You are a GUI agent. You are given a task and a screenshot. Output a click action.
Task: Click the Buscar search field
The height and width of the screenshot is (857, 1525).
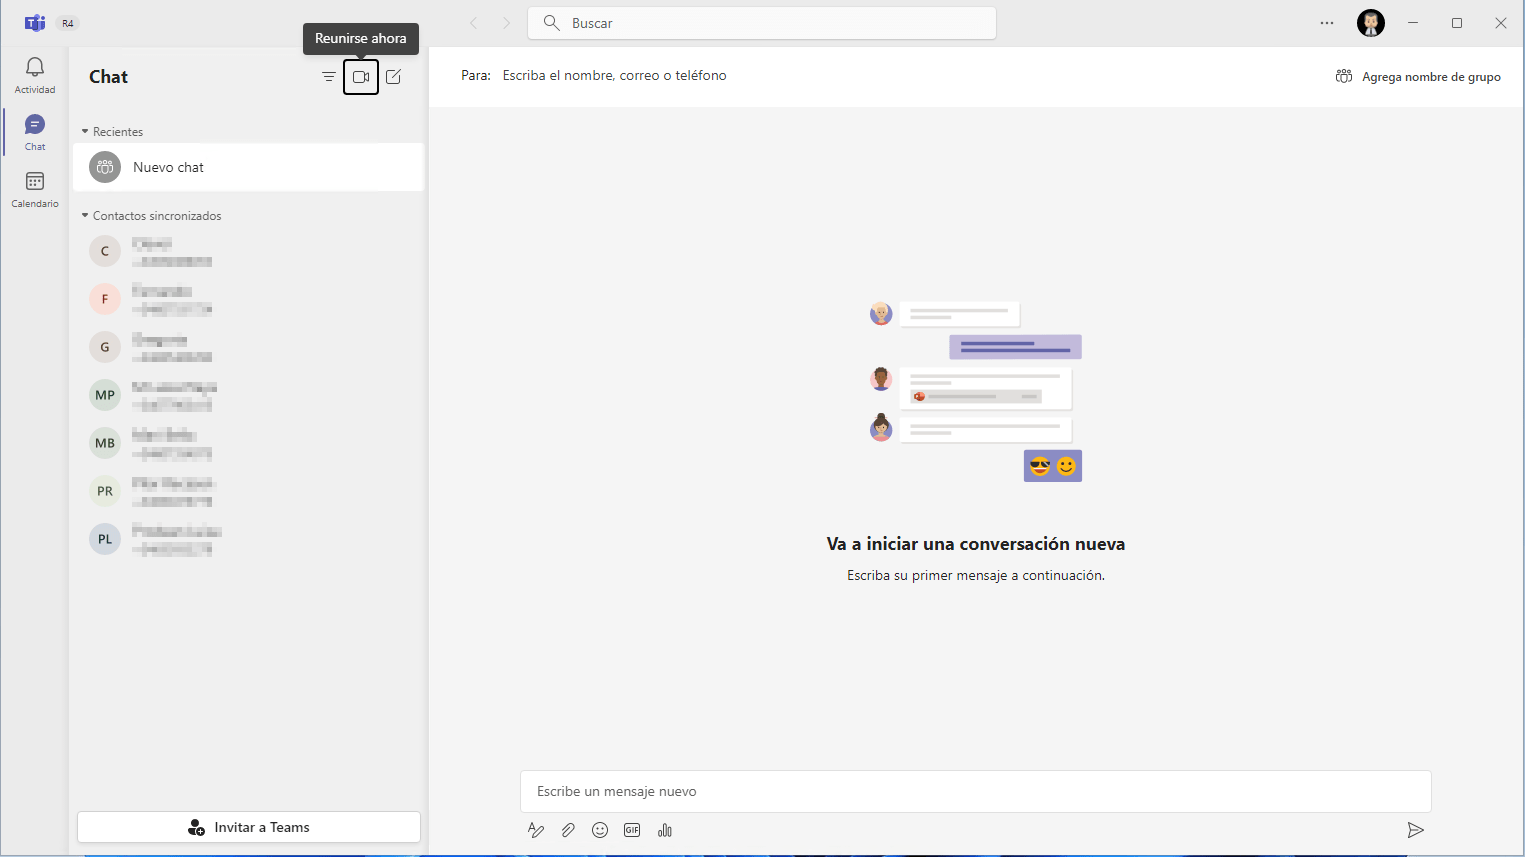pos(770,23)
